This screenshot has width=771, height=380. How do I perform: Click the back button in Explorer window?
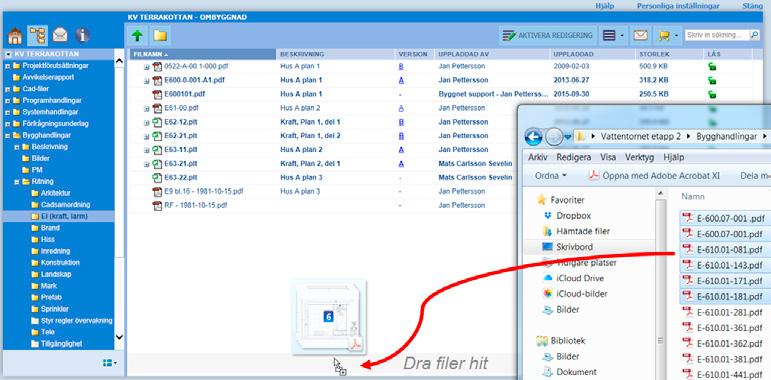pyautogui.click(x=534, y=136)
